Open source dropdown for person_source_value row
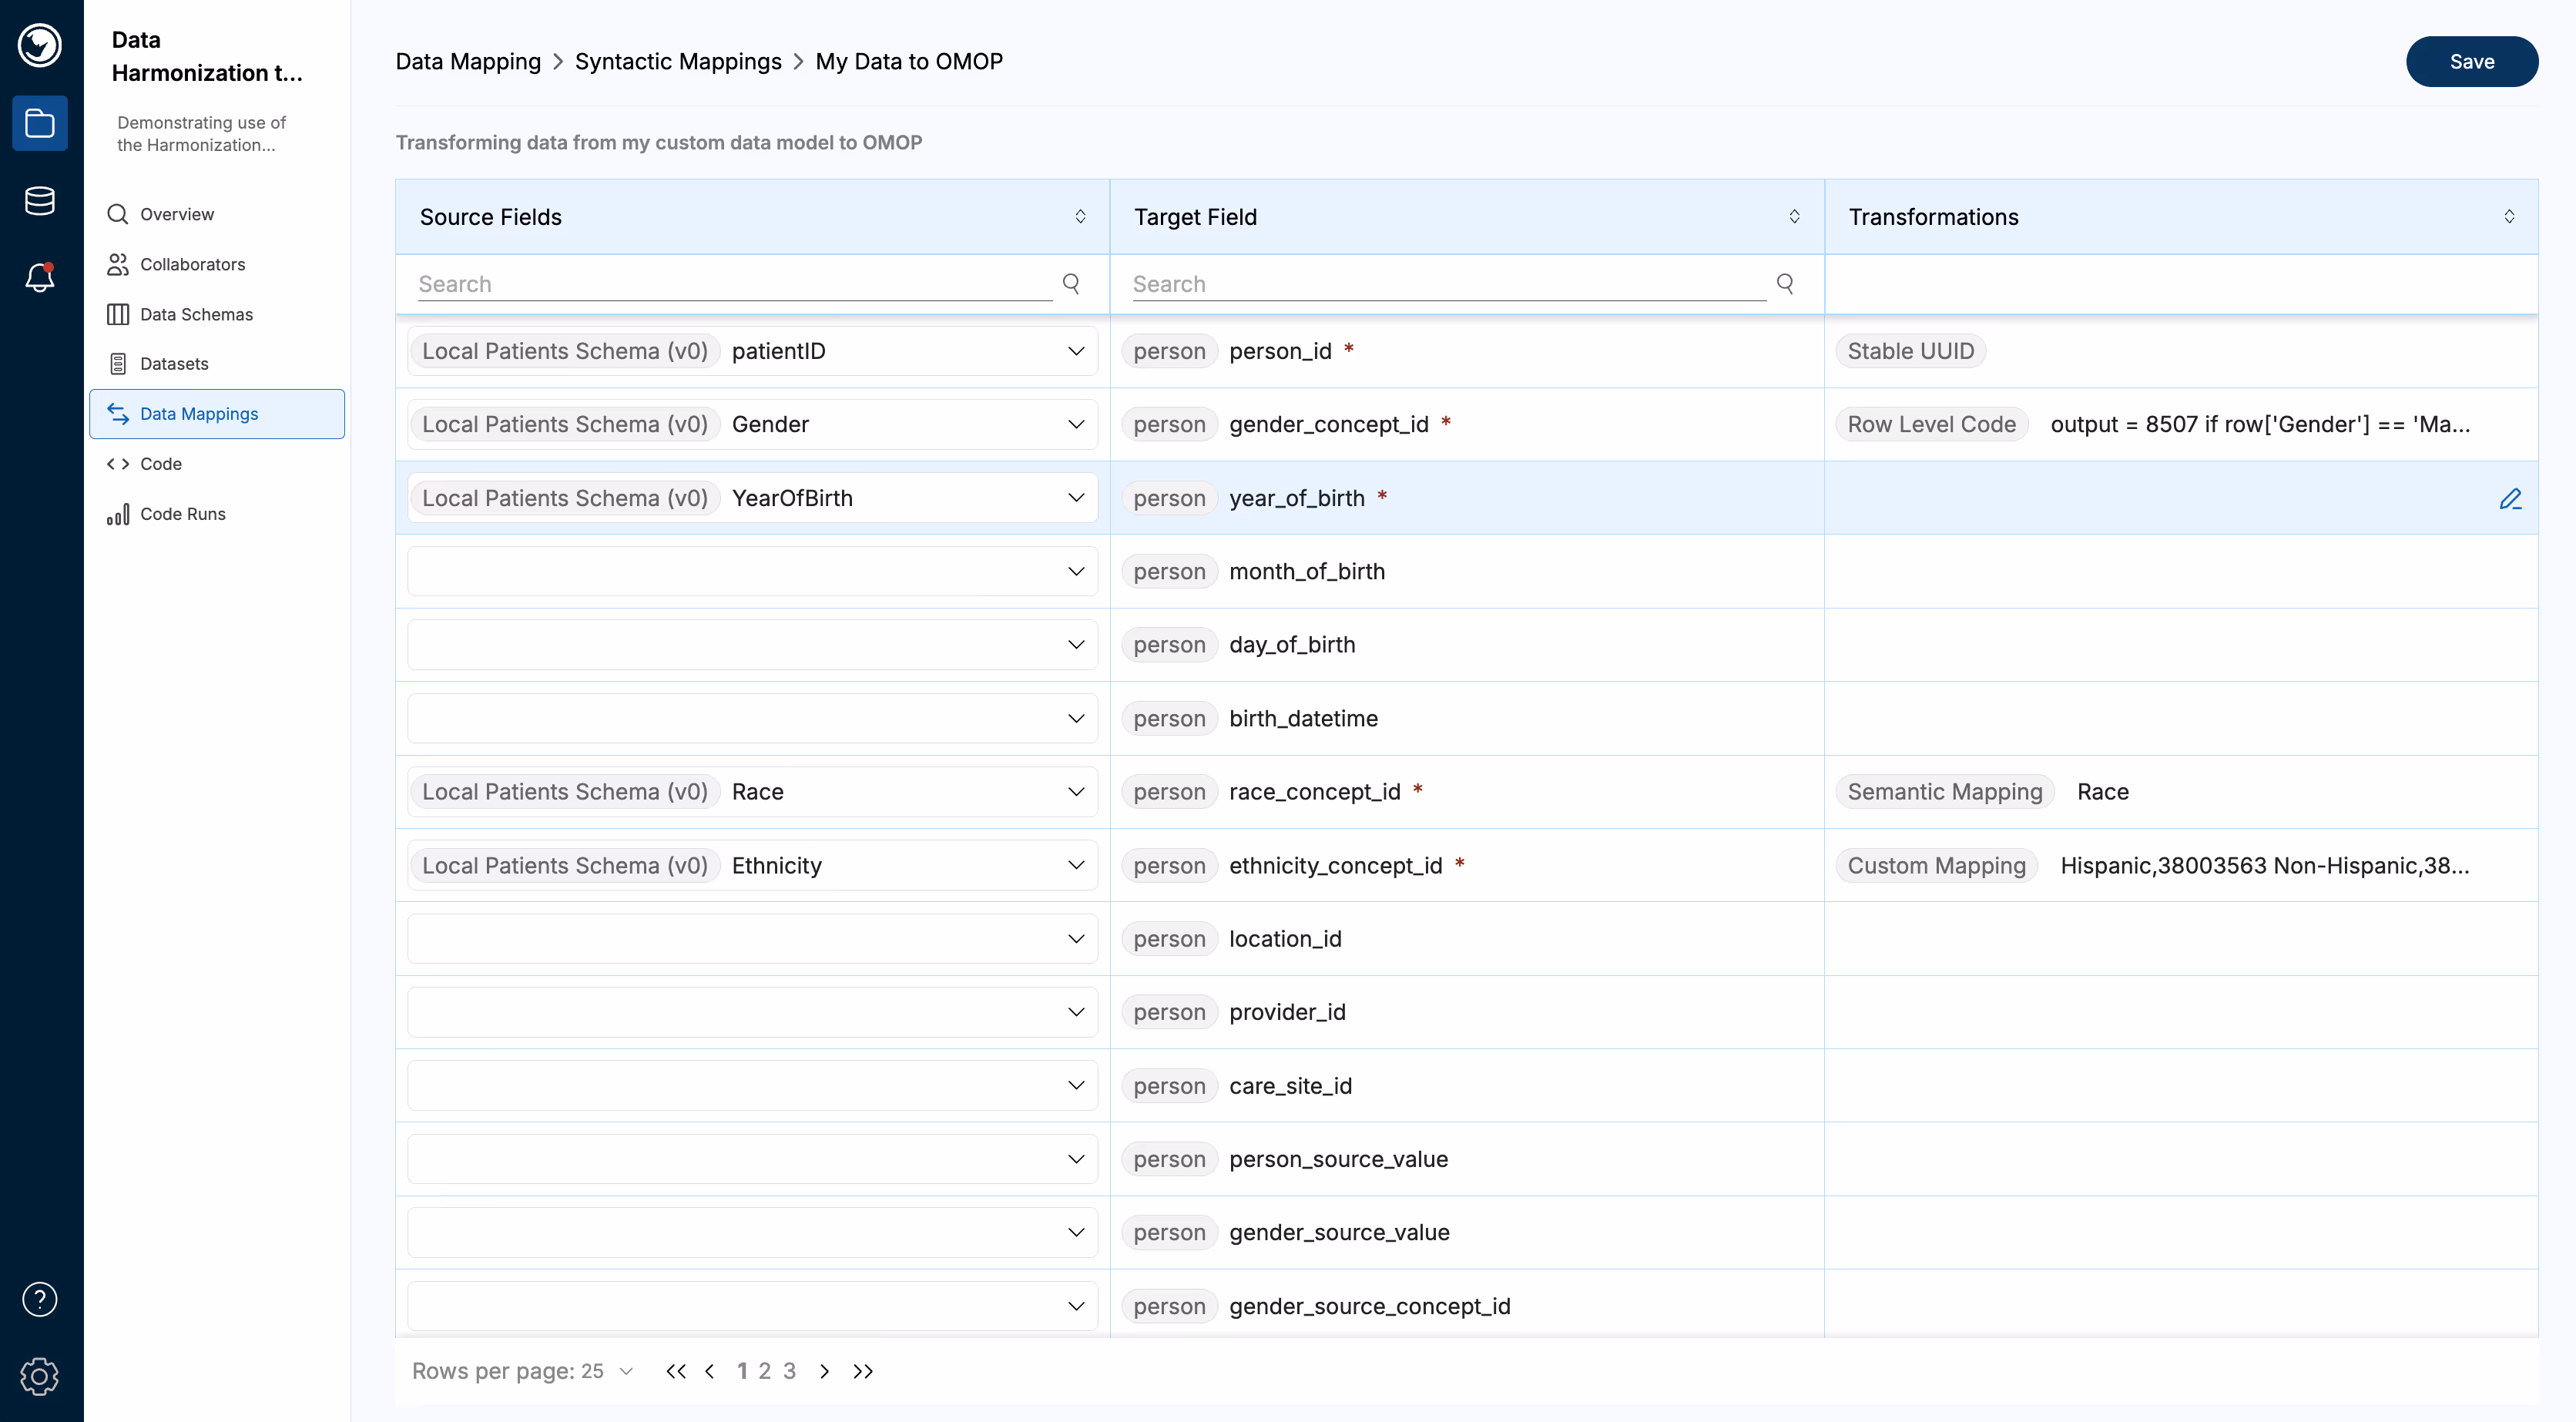The image size is (2576, 1422). tap(752, 1159)
